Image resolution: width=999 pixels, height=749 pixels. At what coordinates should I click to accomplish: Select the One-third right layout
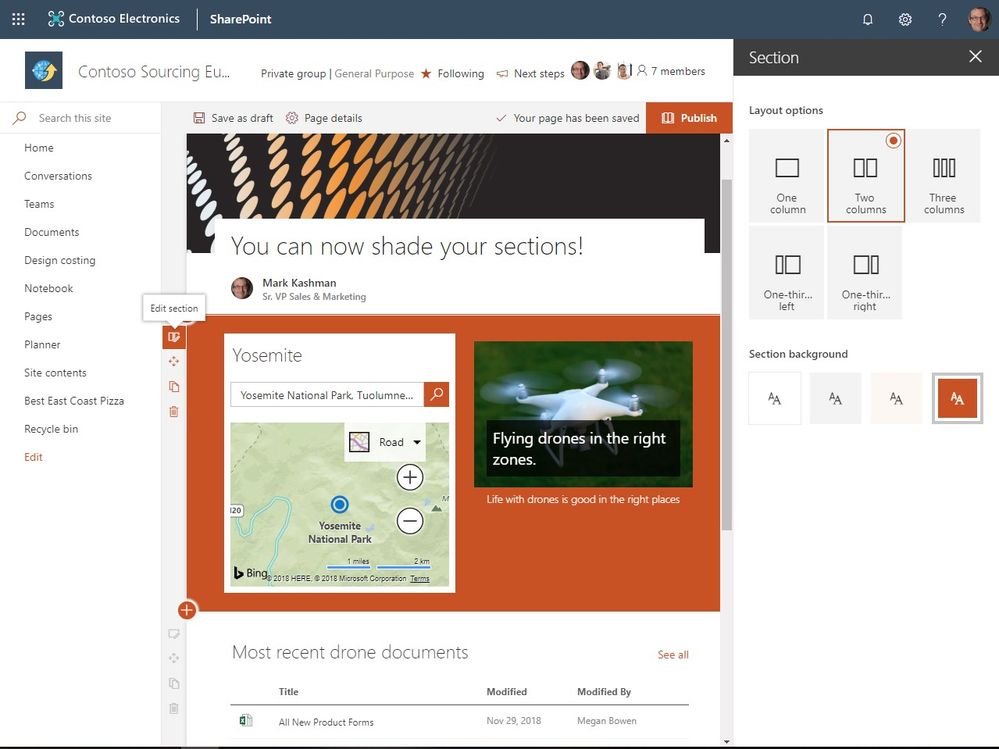pos(865,273)
